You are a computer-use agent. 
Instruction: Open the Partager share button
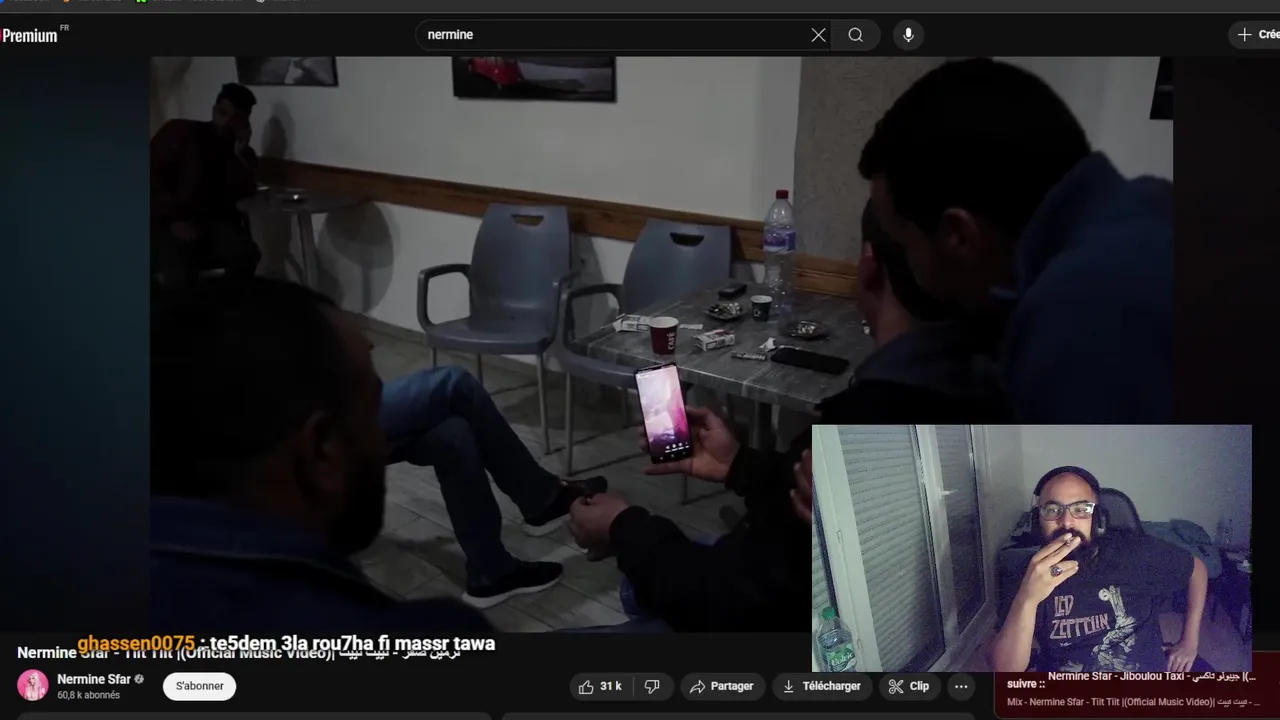[x=721, y=686]
